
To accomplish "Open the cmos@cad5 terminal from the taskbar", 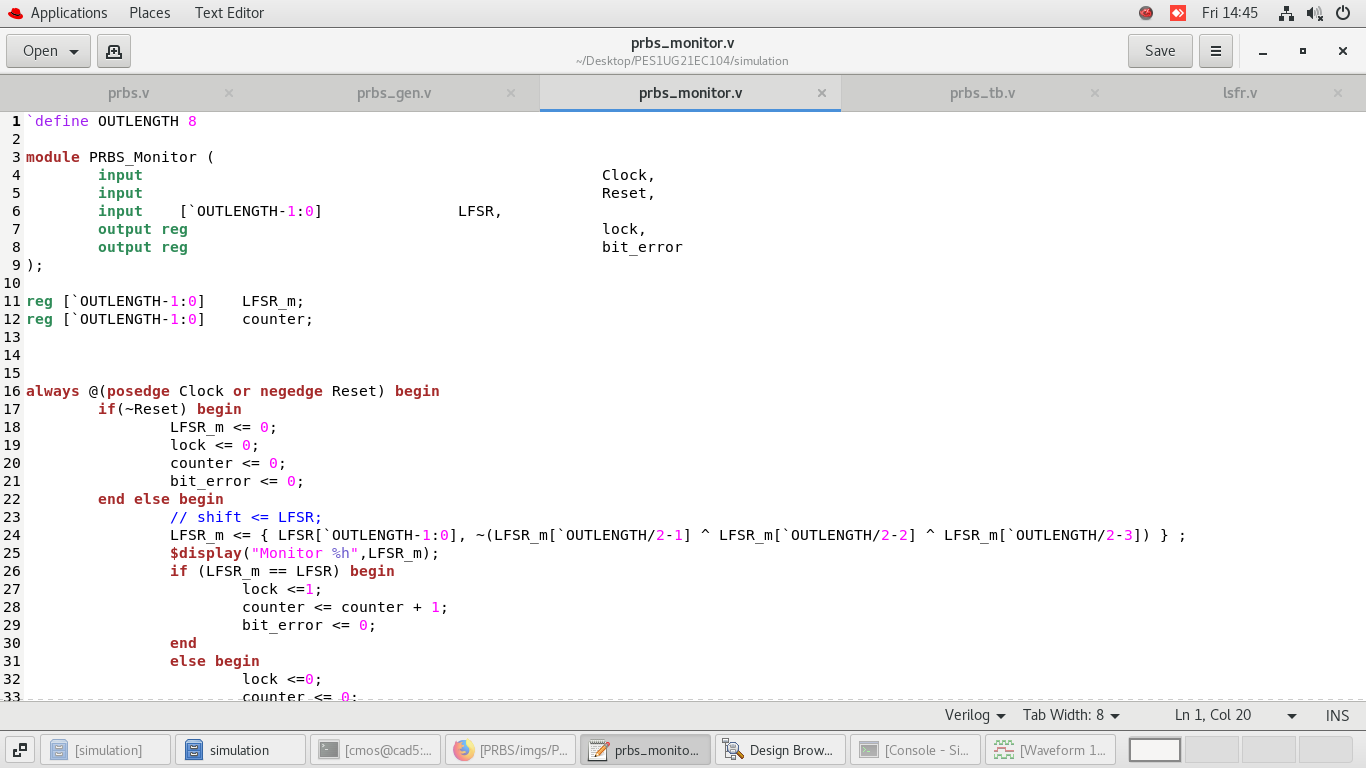I will click(x=376, y=749).
